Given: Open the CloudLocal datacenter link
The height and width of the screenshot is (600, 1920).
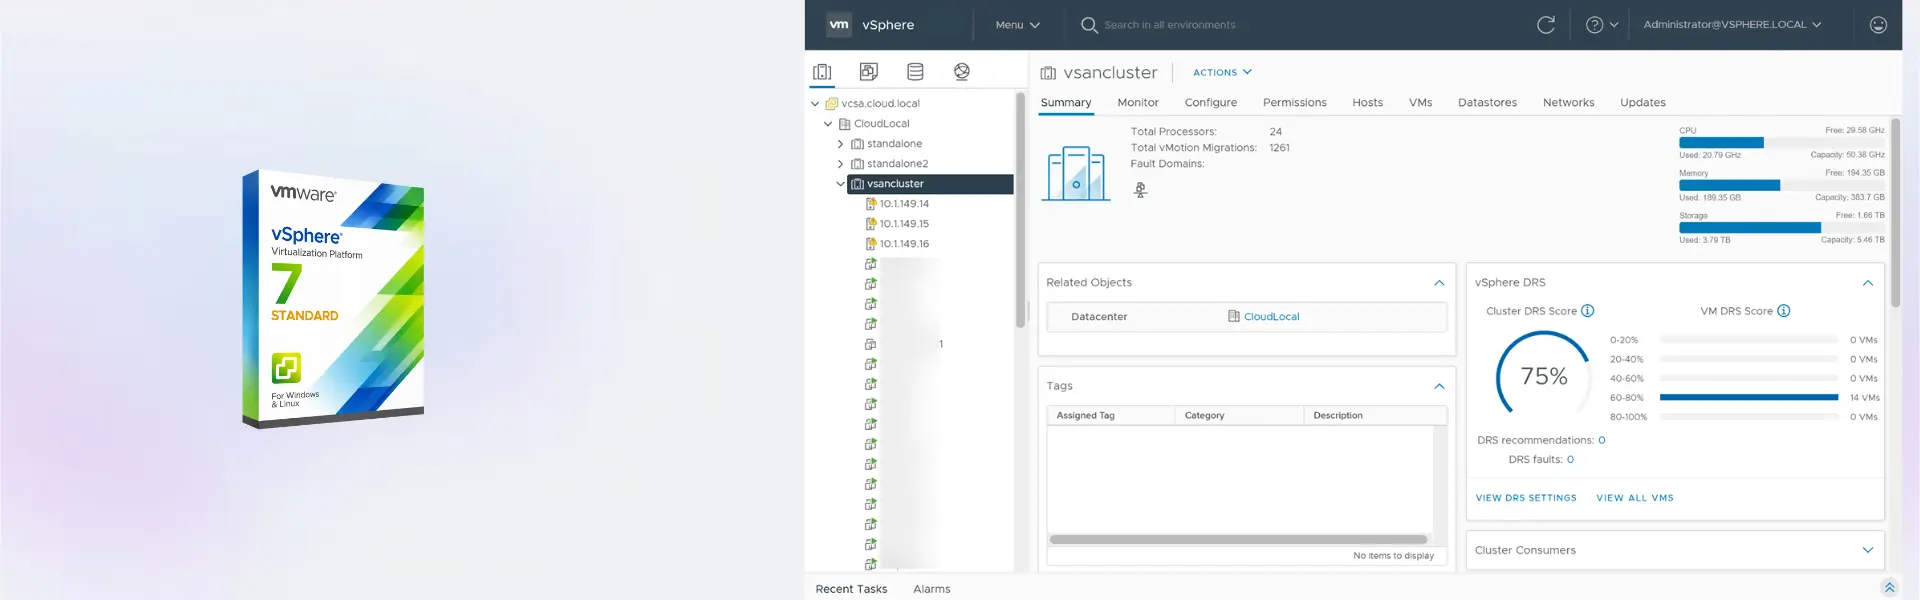Looking at the screenshot, I should click(1271, 317).
